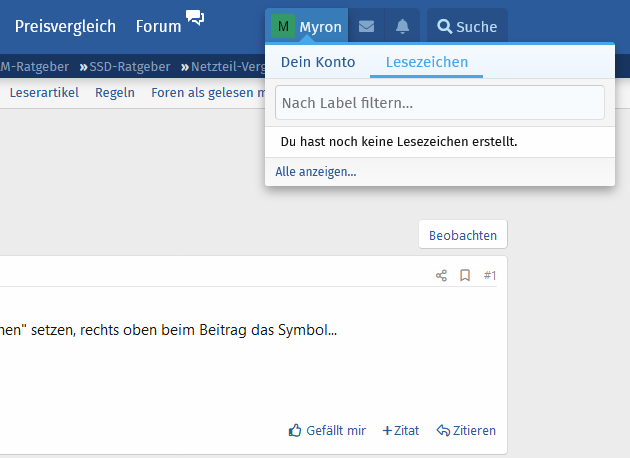630x458 pixels.
Task: Open the Netzteil link in subnavigation
Action: coord(228,66)
